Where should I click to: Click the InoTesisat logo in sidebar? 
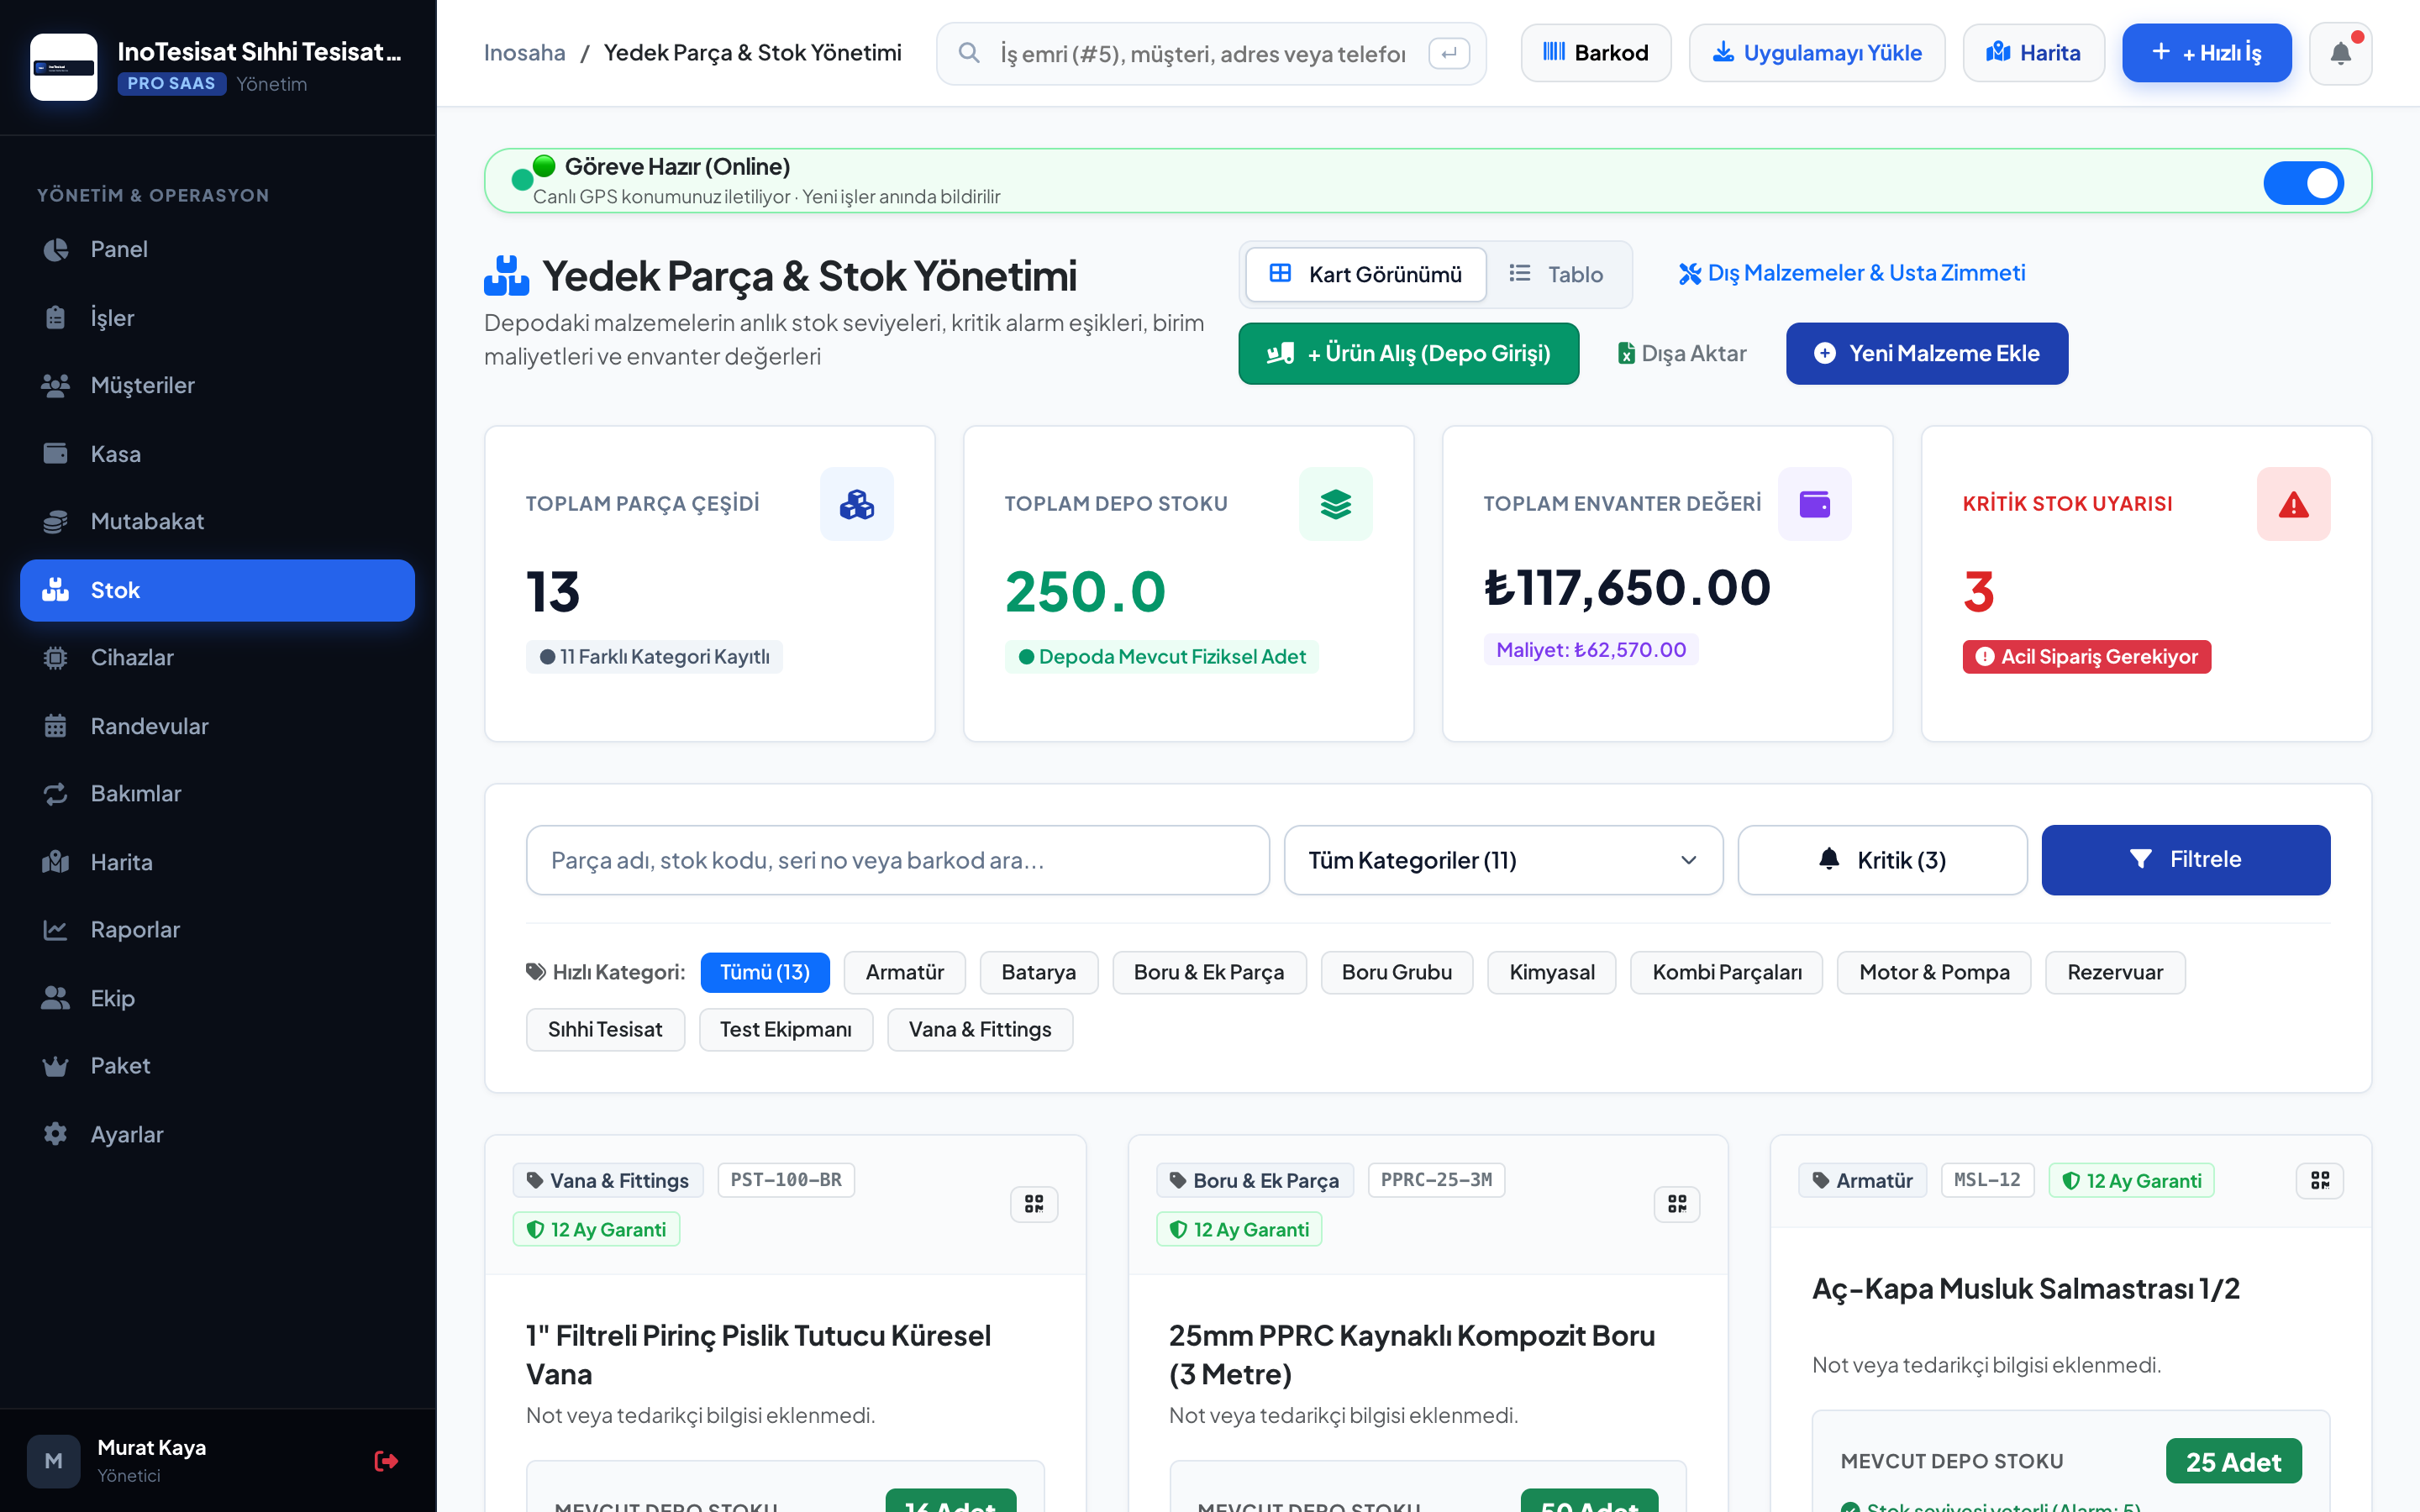click(x=63, y=67)
